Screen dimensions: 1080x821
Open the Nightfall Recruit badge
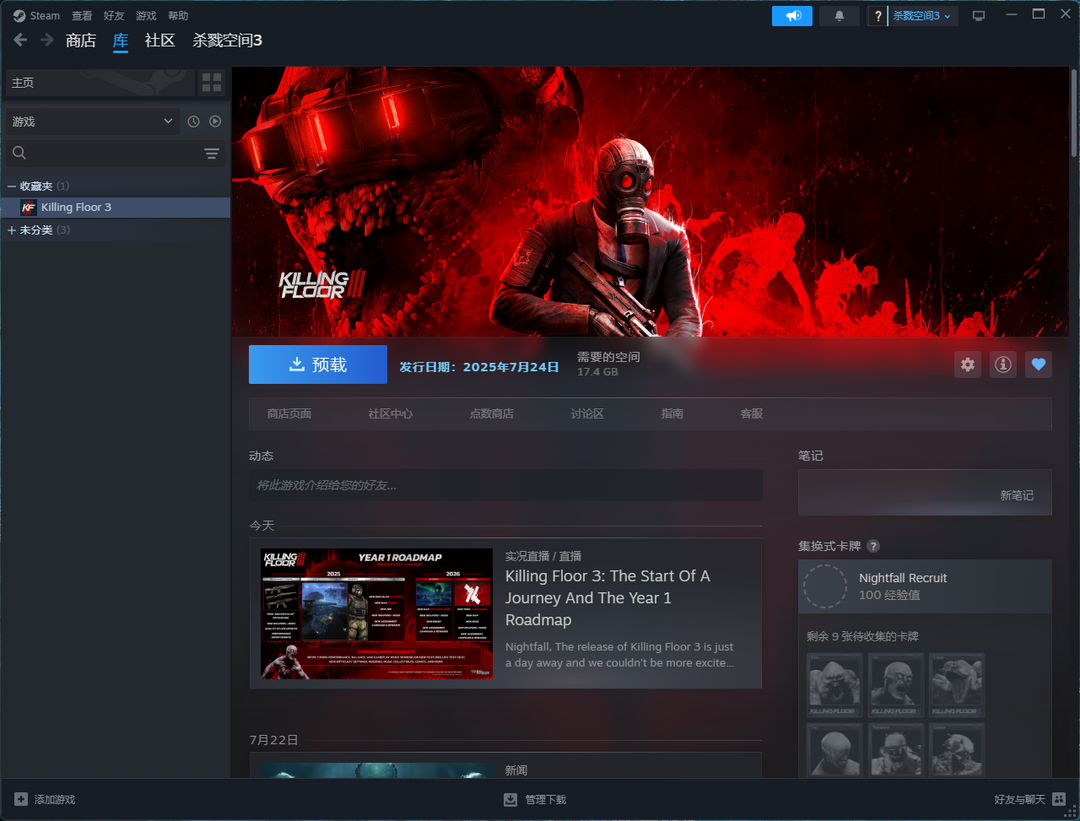[924, 586]
